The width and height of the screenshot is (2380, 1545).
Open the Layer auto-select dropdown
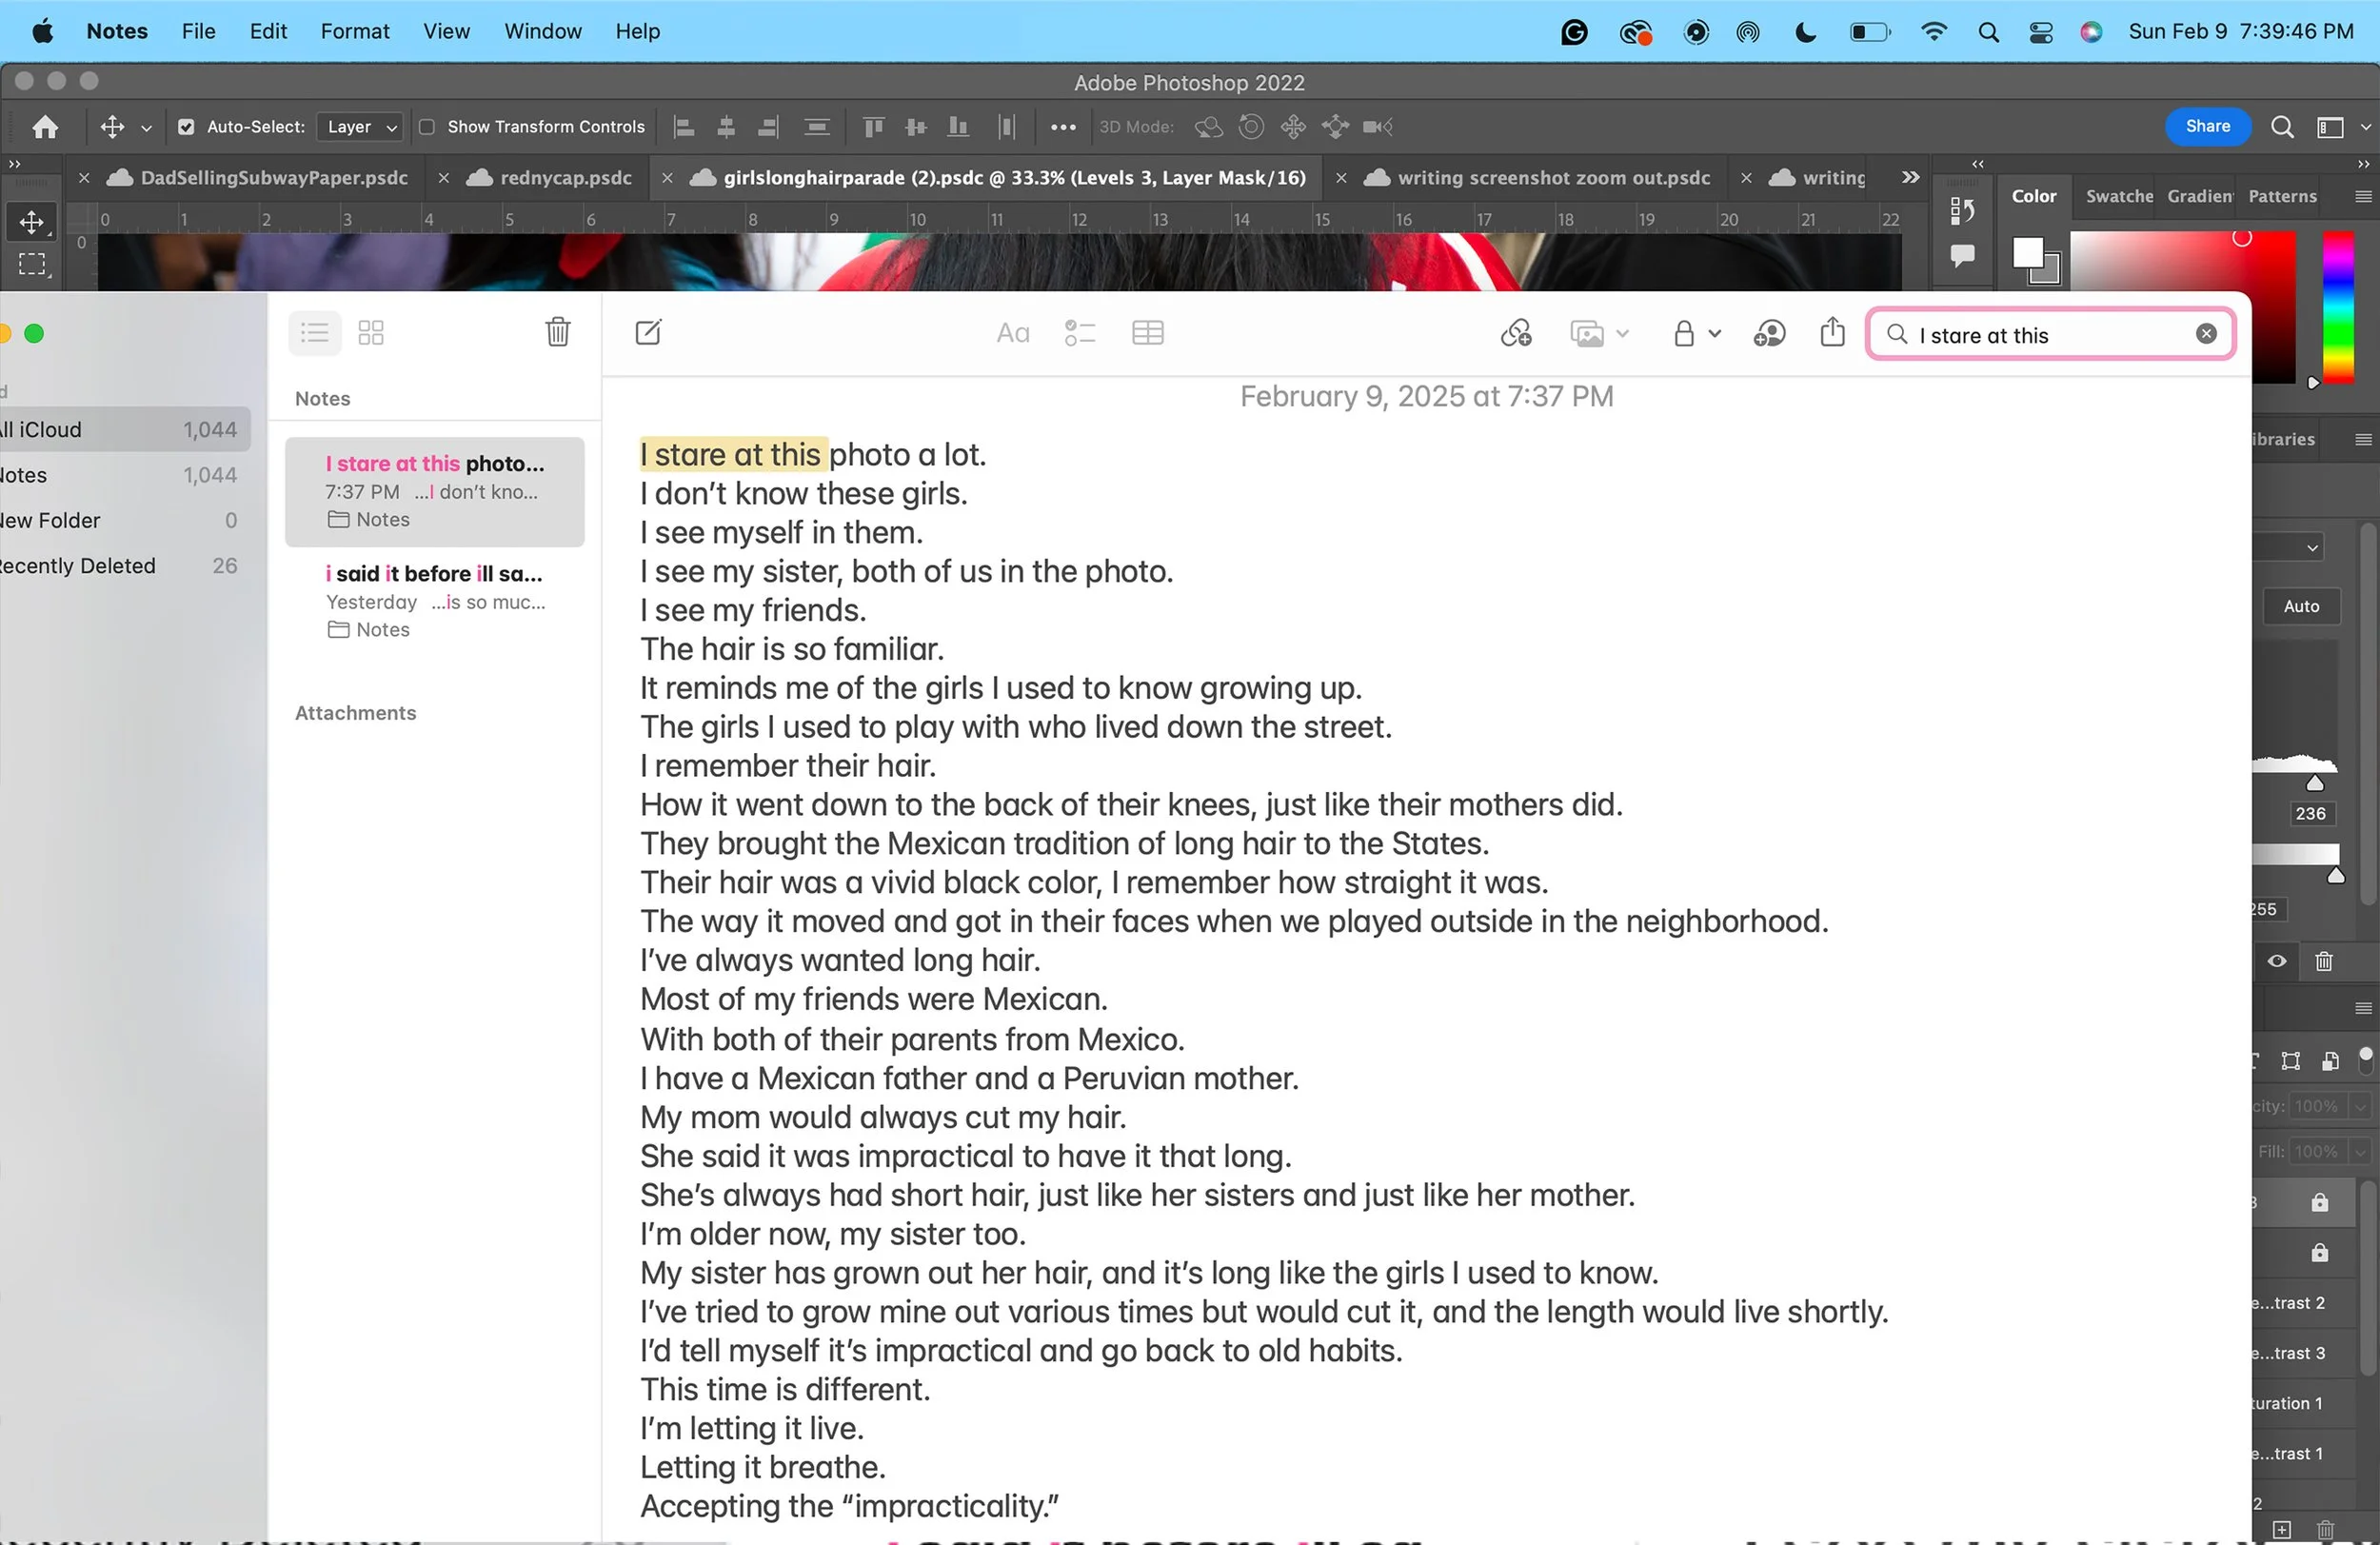(361, 127)
